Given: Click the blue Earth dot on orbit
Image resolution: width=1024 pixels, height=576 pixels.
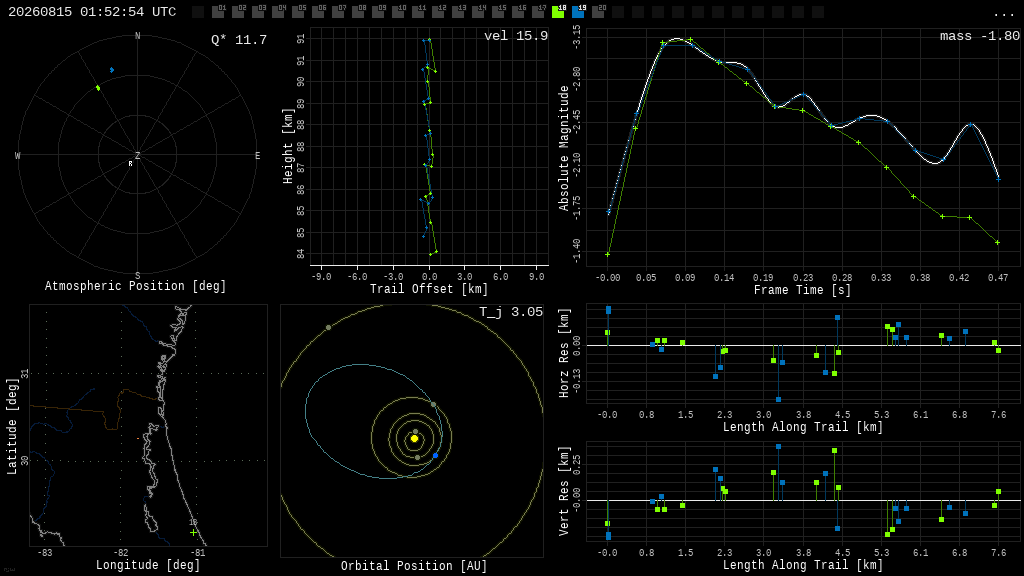Looking at the screenshot, I should [x=436, y=455].
